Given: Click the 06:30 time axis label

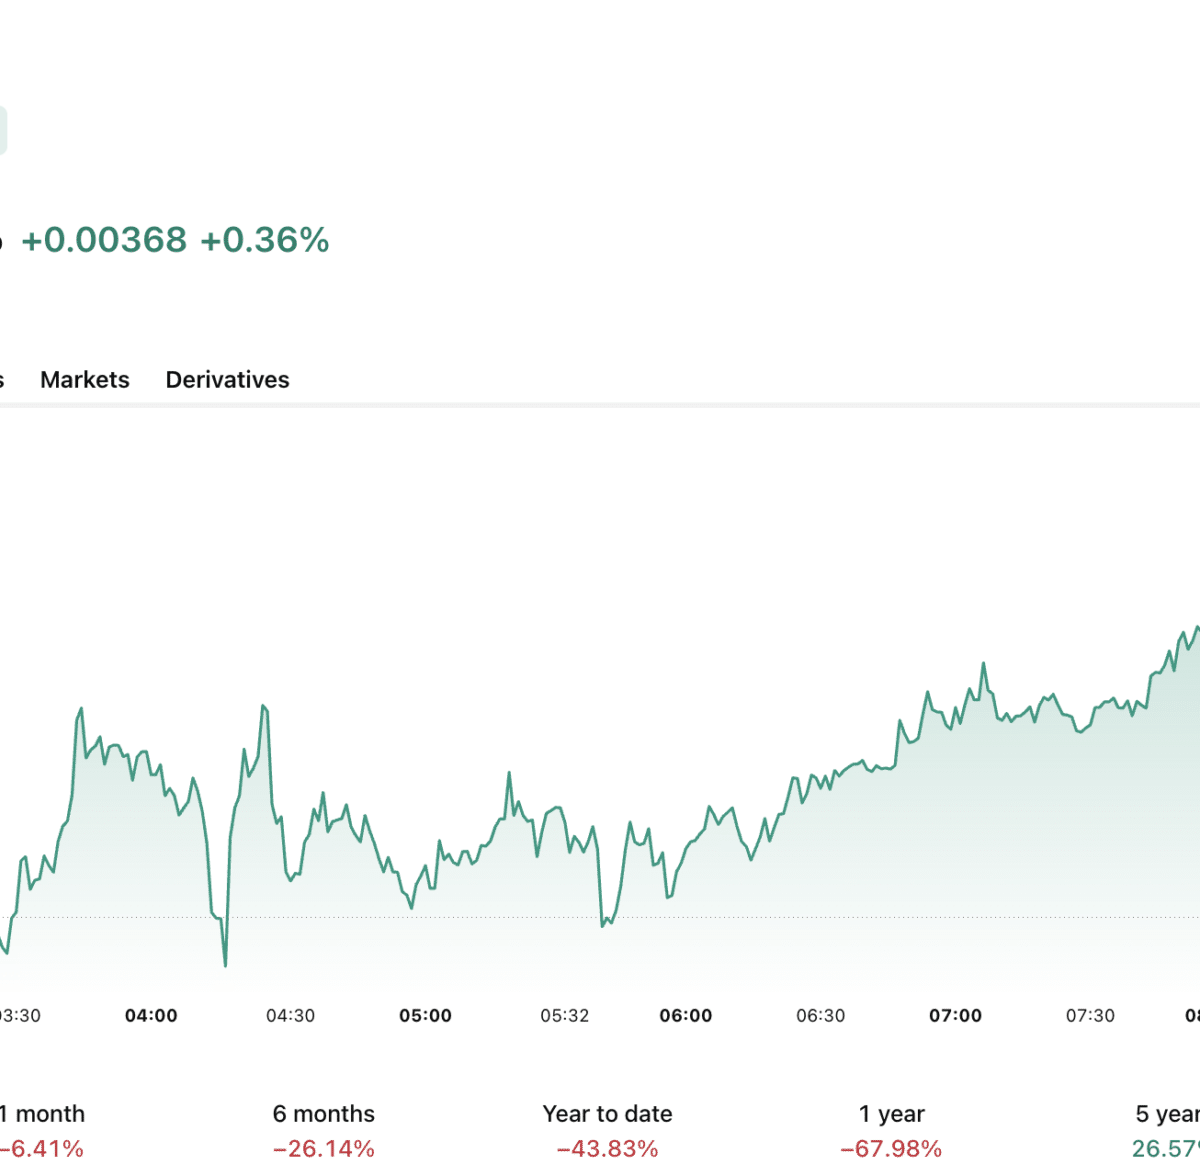Looking at the screenshot, I should coord(820,1016).
